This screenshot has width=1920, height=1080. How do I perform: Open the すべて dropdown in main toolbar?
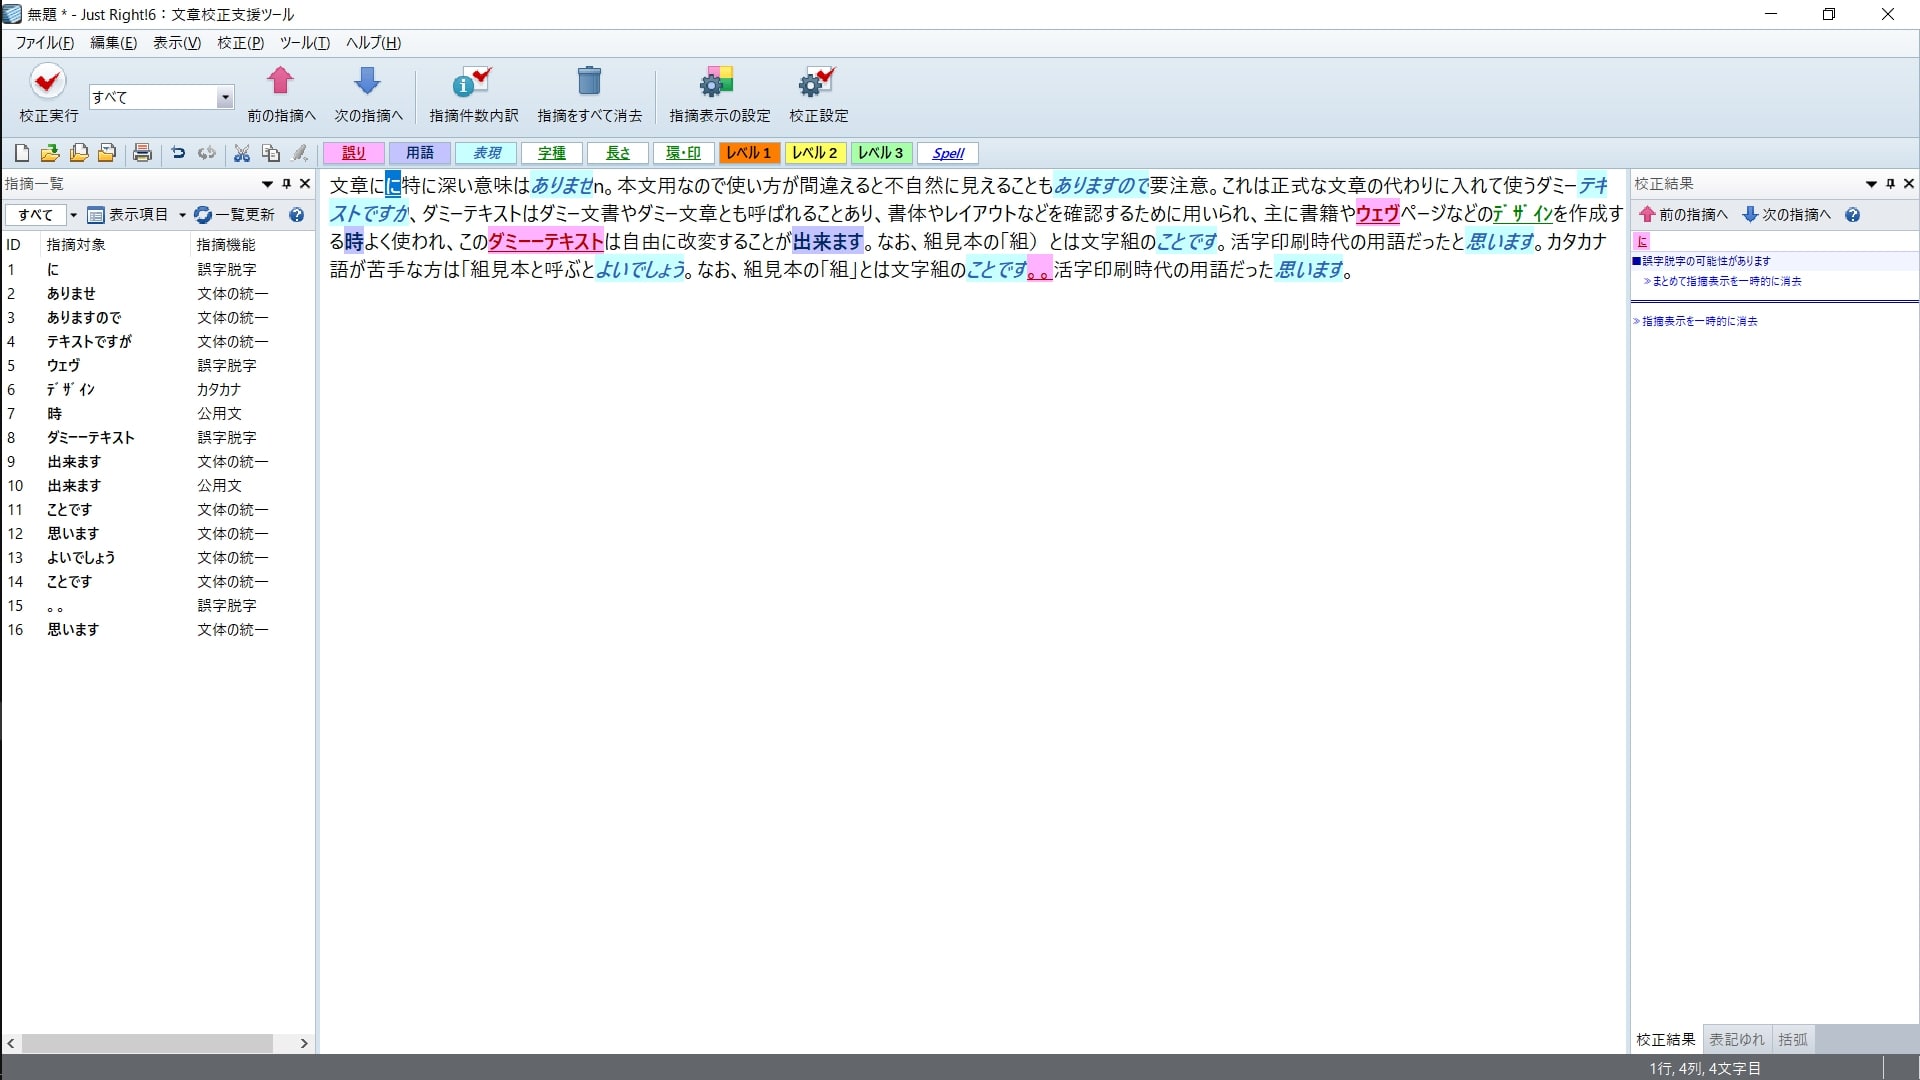[x=225, y=97]
